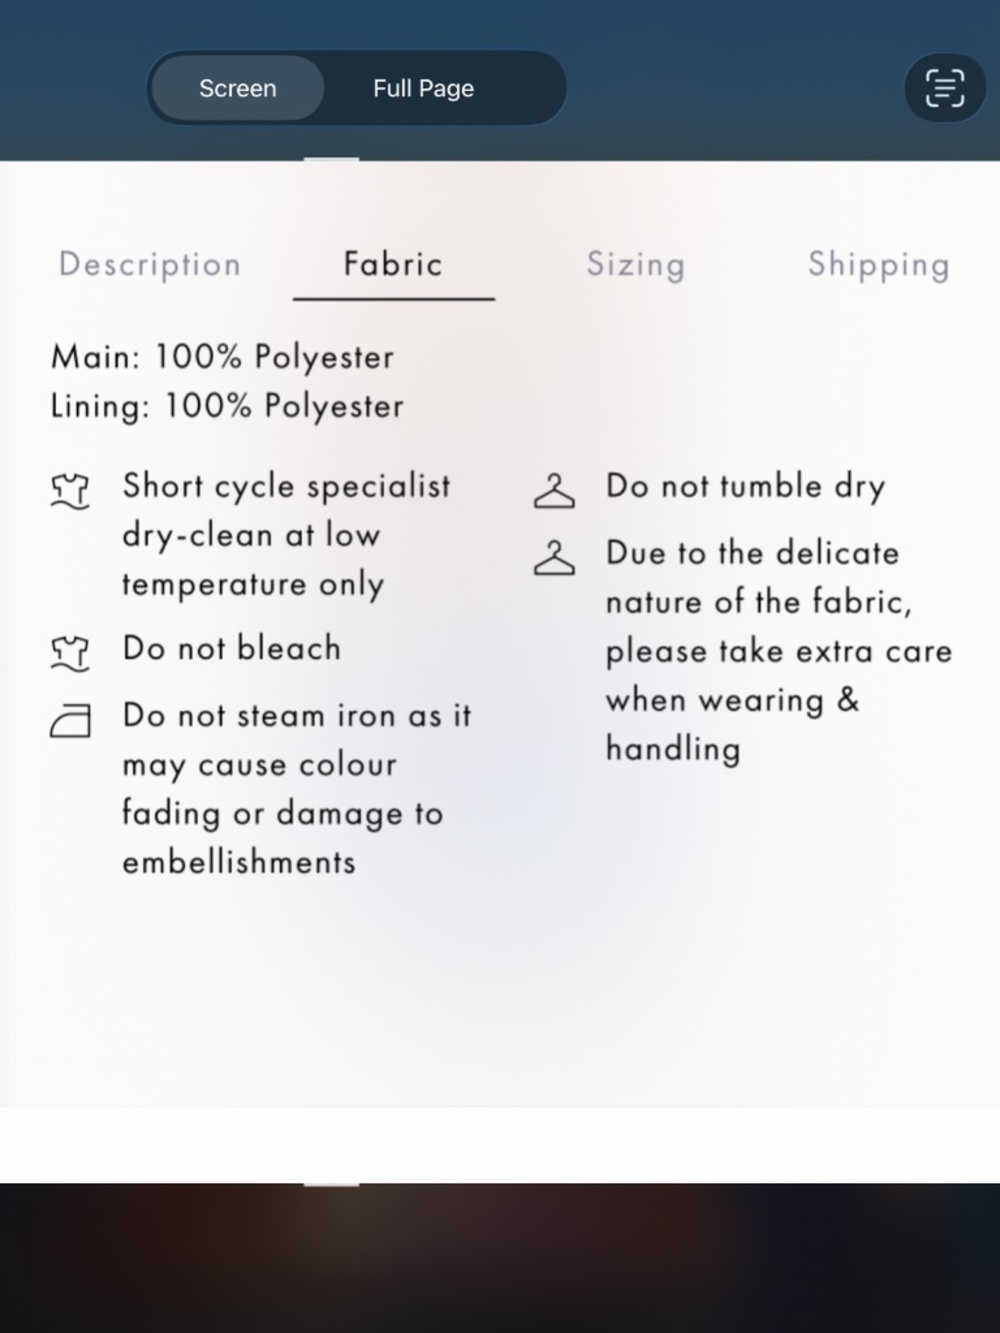Click the hanger icon beside delicate fabric note

[x=554, y=558]
